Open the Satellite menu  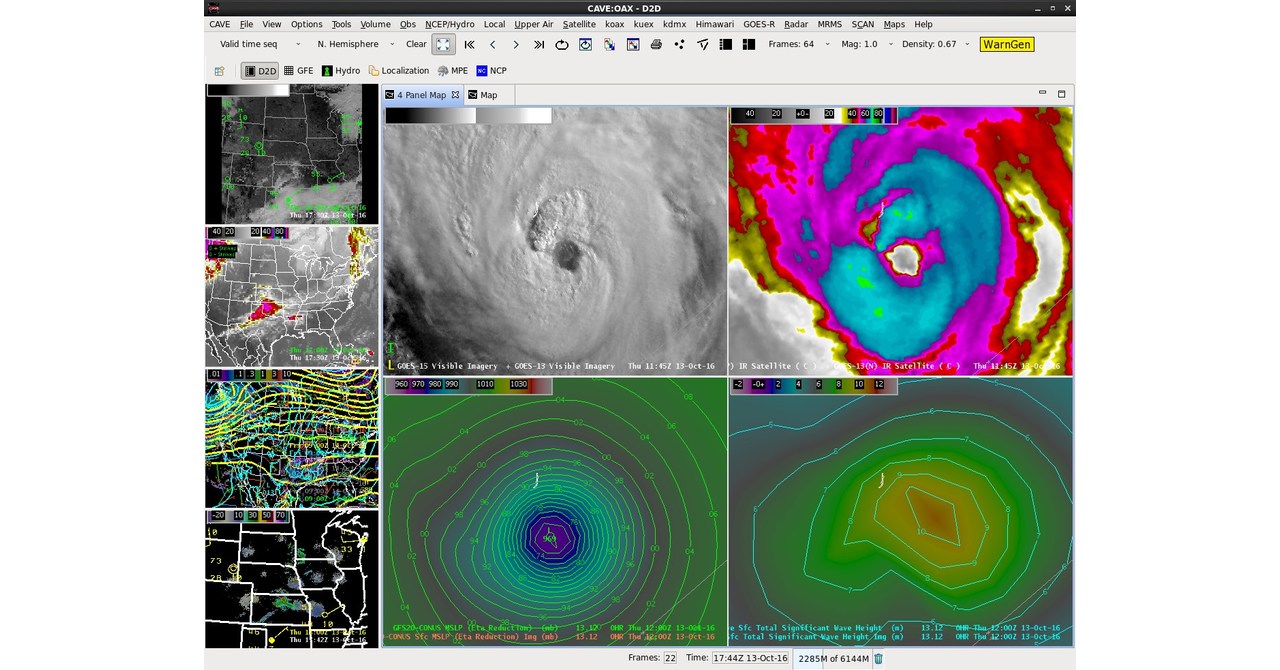[x=579, y=24]
